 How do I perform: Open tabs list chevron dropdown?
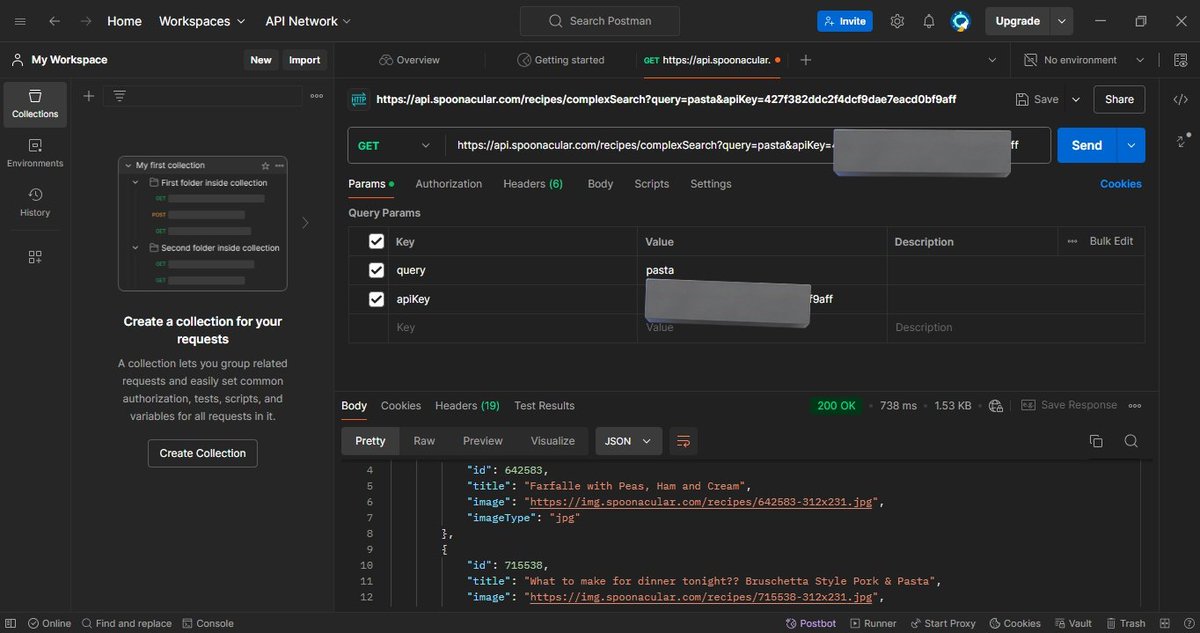click(992, 60)
